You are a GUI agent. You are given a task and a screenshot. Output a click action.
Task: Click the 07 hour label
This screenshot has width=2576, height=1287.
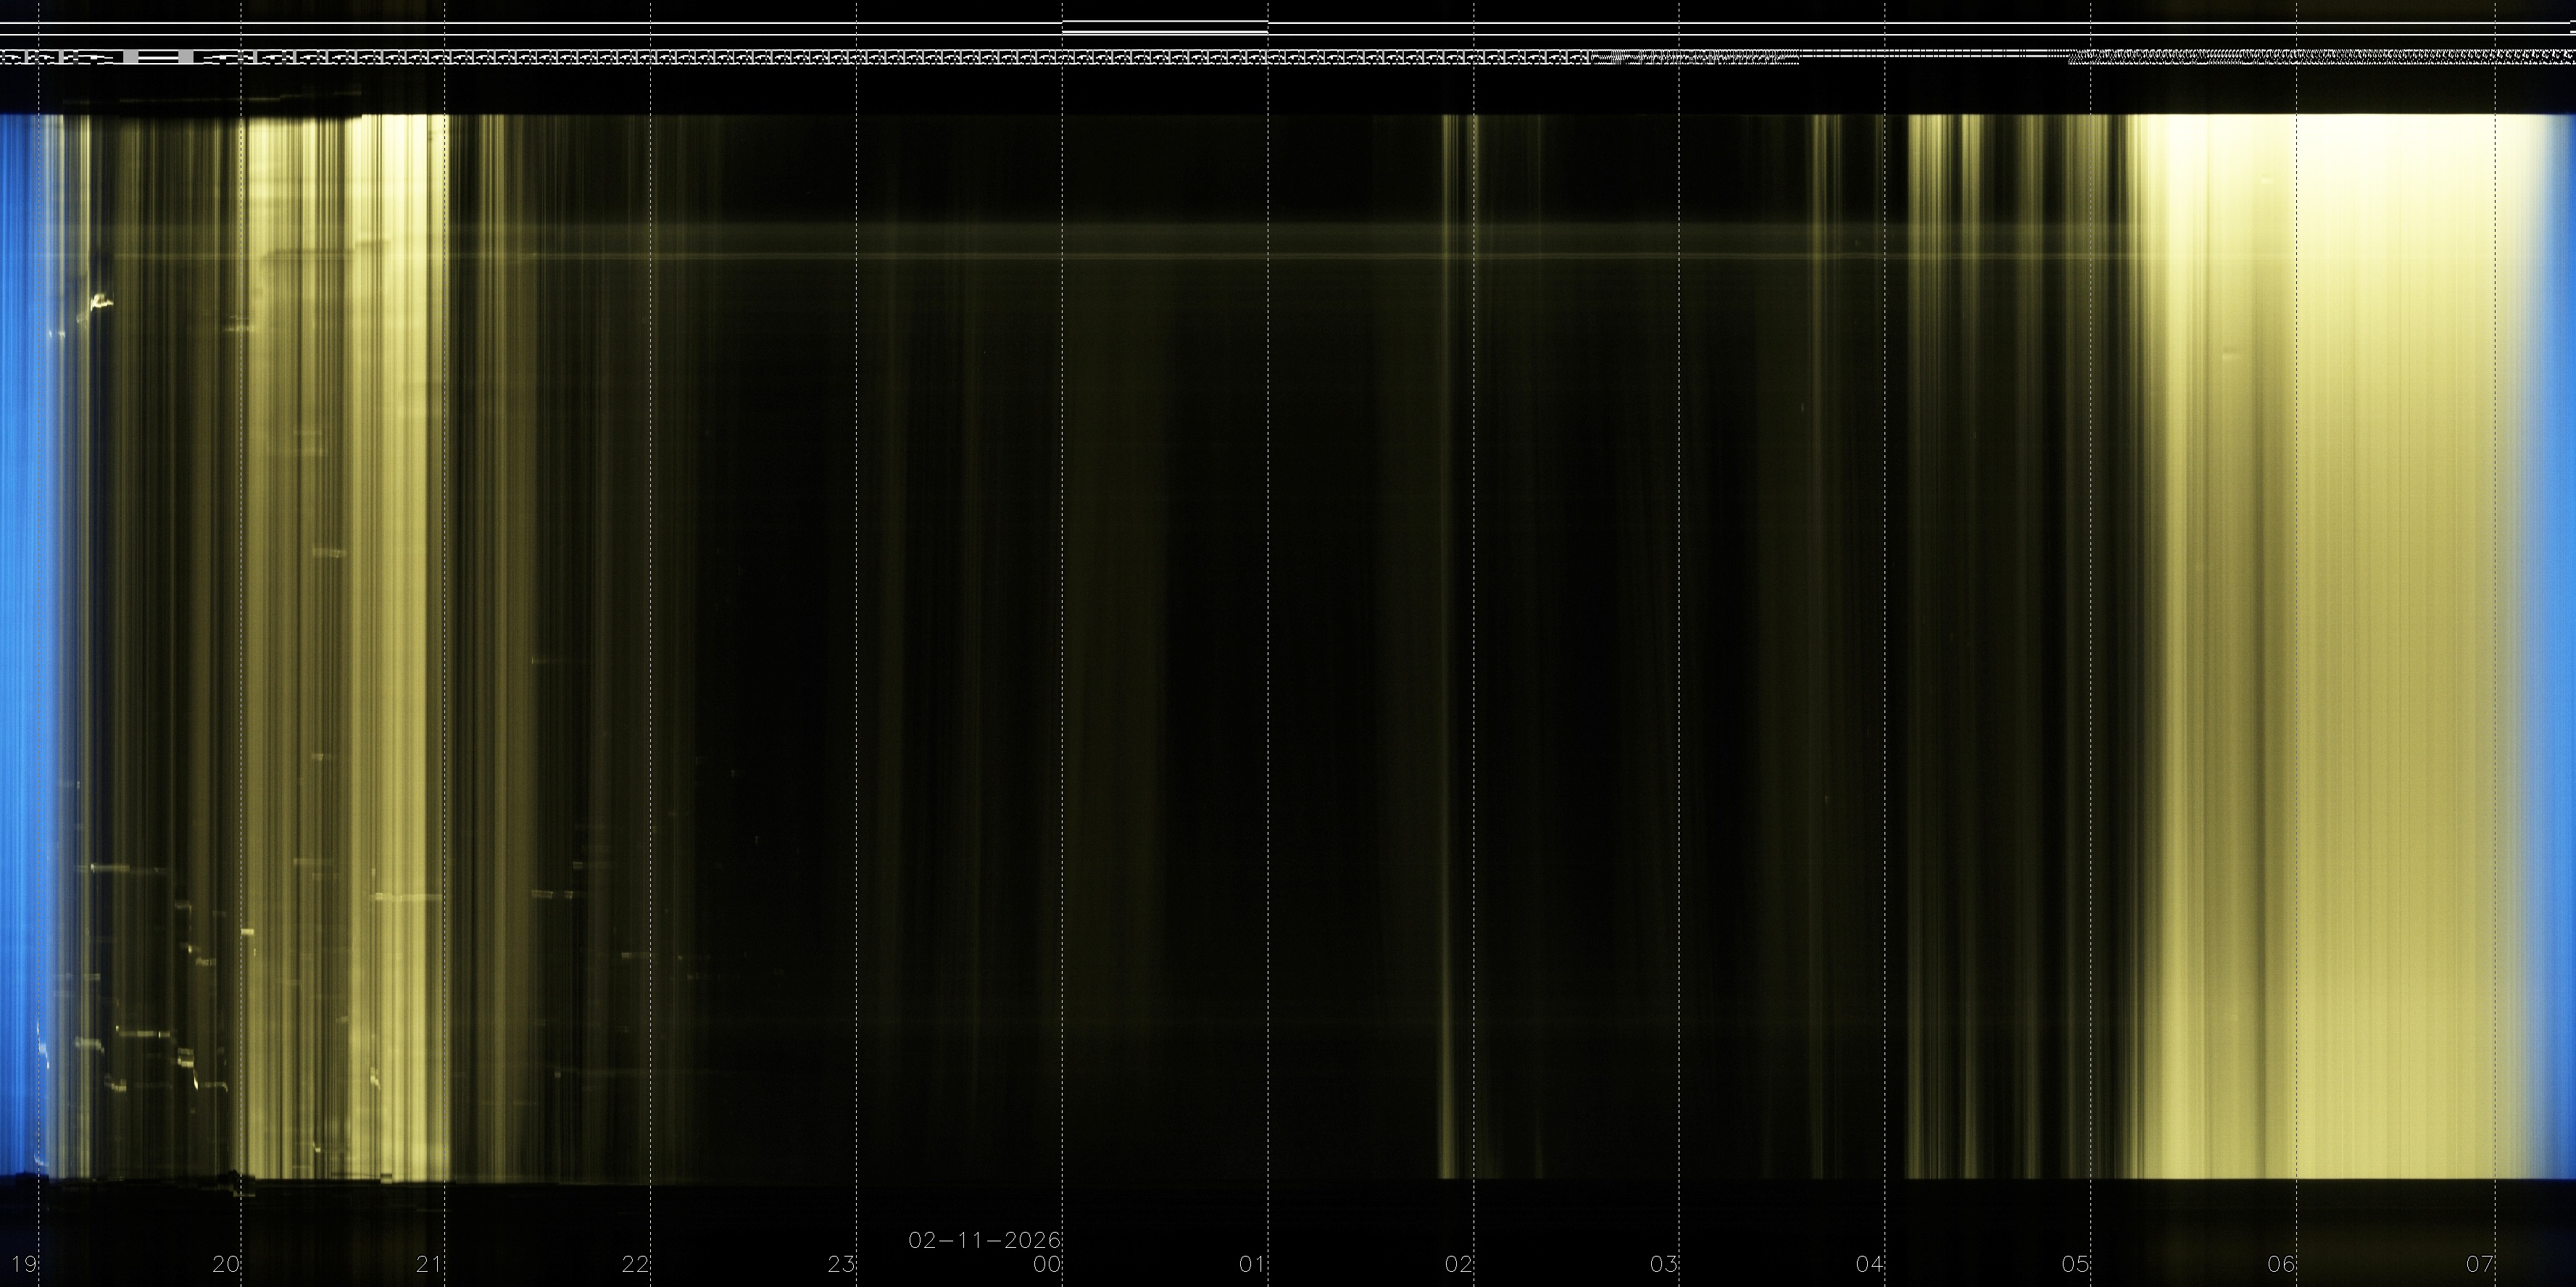pos(2480,1264)
